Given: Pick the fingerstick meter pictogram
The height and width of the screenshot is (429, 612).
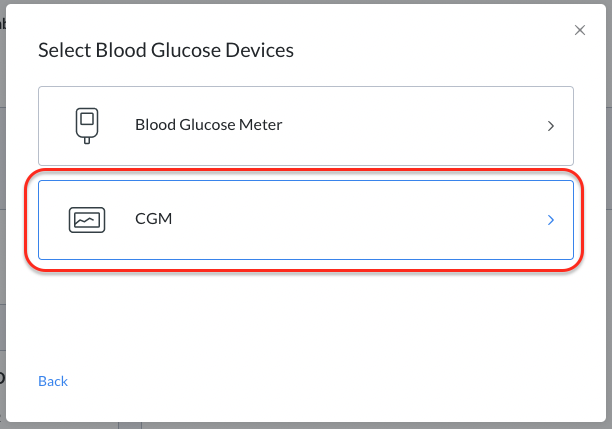Looking at the screenshot, I should (86, 125).
